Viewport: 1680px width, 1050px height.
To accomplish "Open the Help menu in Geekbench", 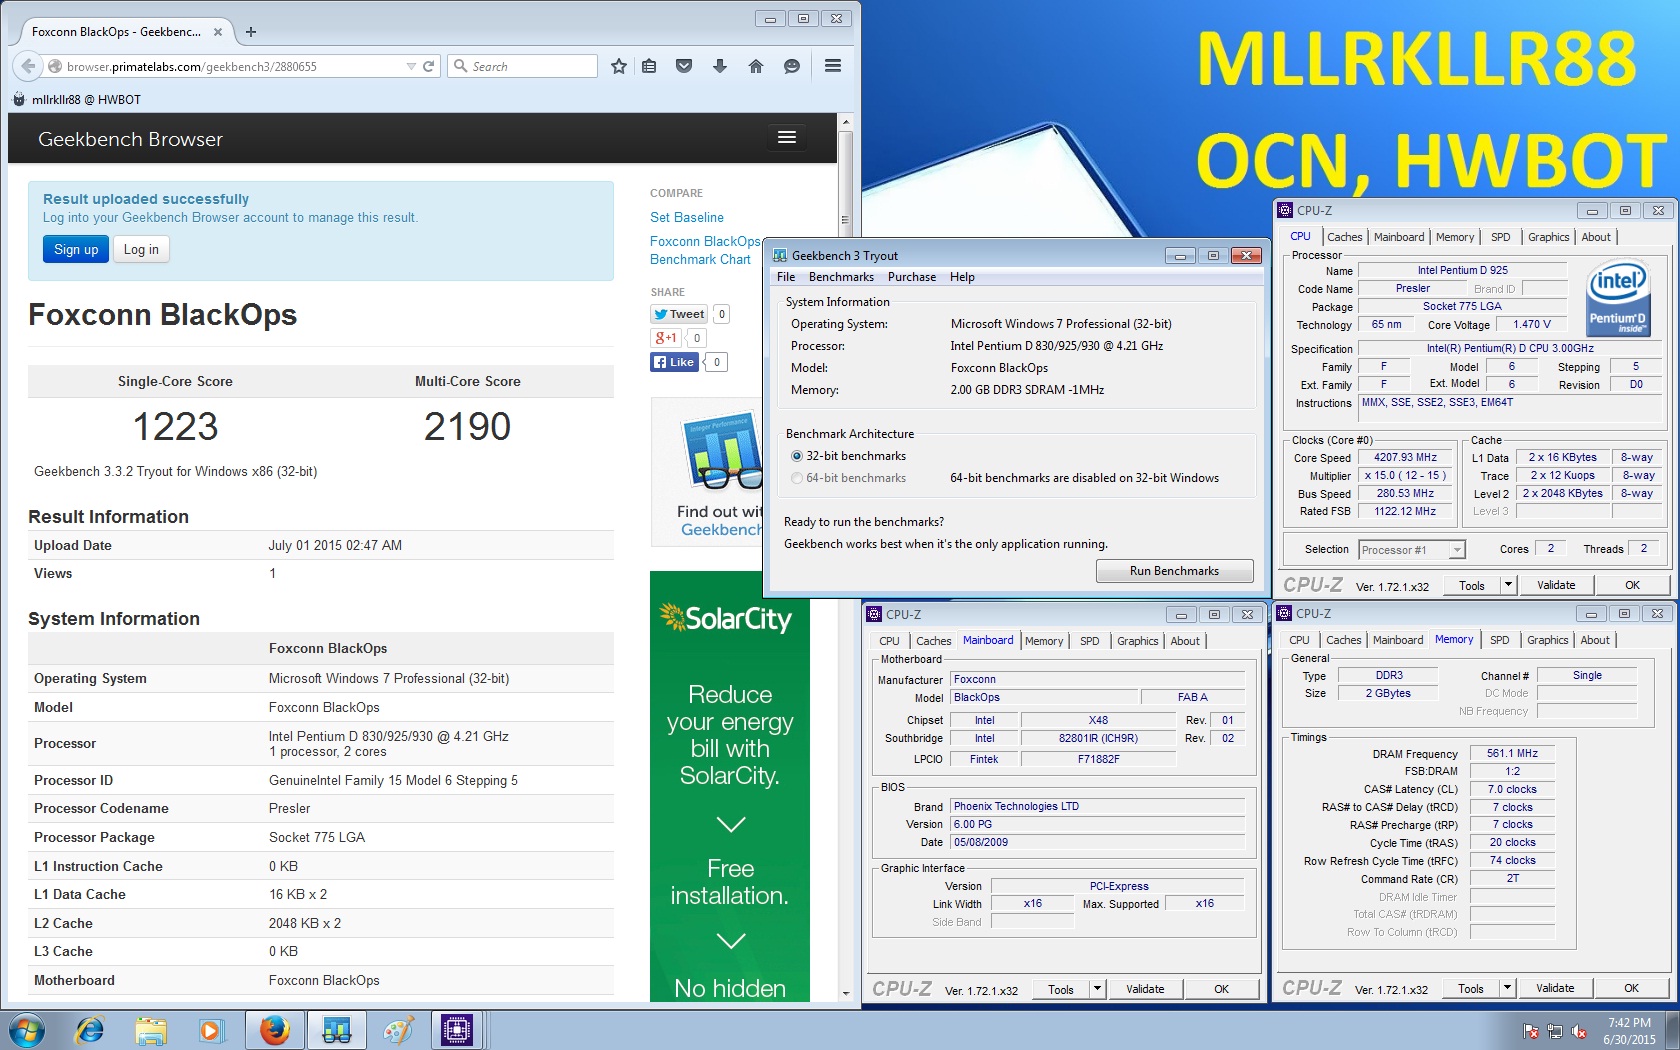I will pyautogui.click(x=962, y=277).
